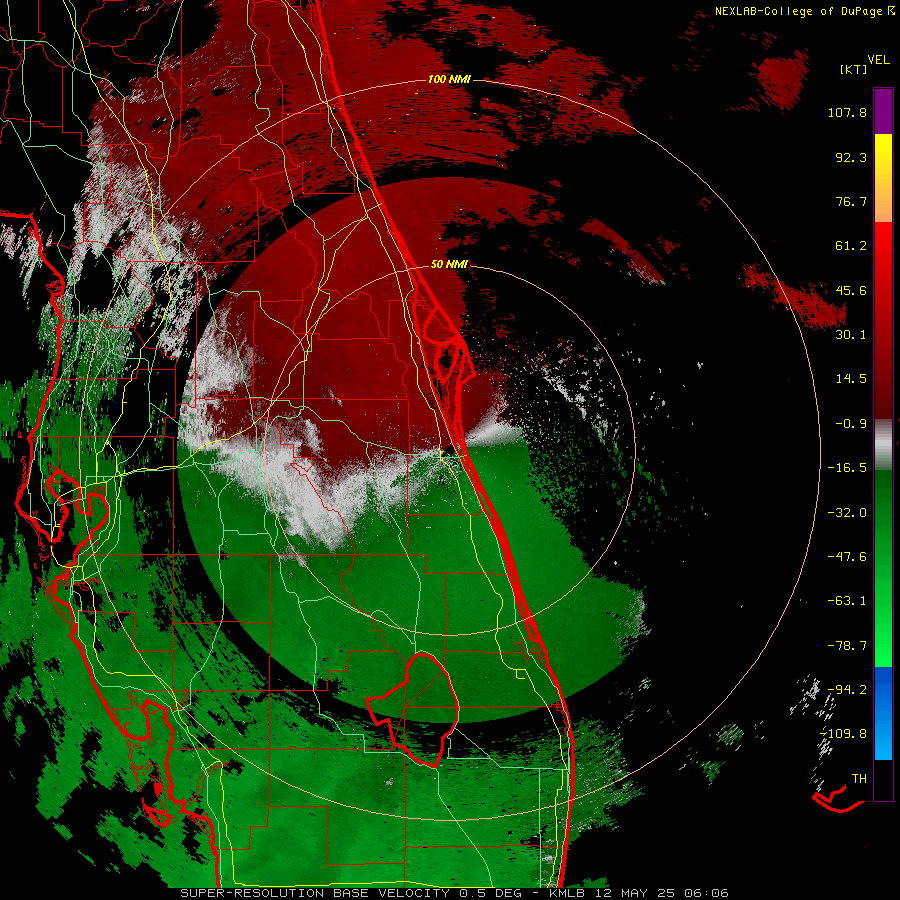Select the 14.5 scale value
Screen dimensions: 900x900
coord(851,379)
